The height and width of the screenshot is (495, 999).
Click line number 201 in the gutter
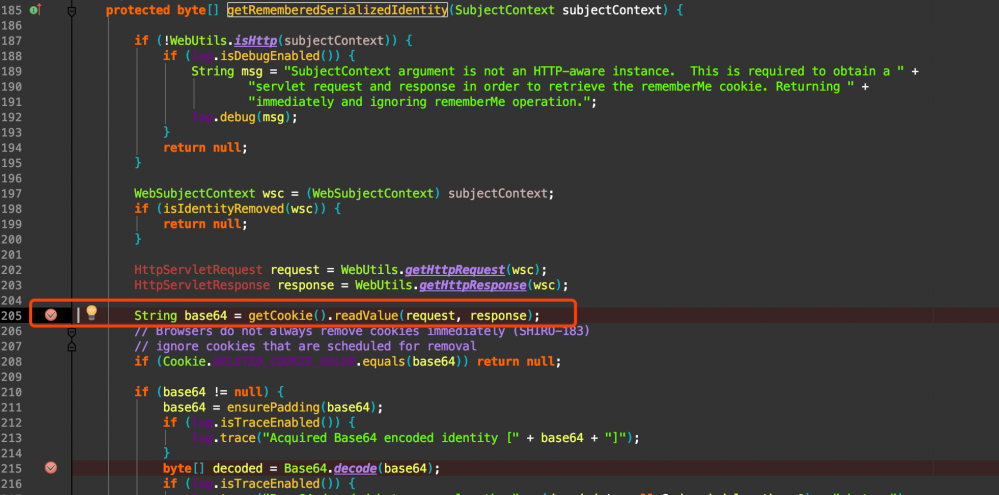click(x=11, y=254)
